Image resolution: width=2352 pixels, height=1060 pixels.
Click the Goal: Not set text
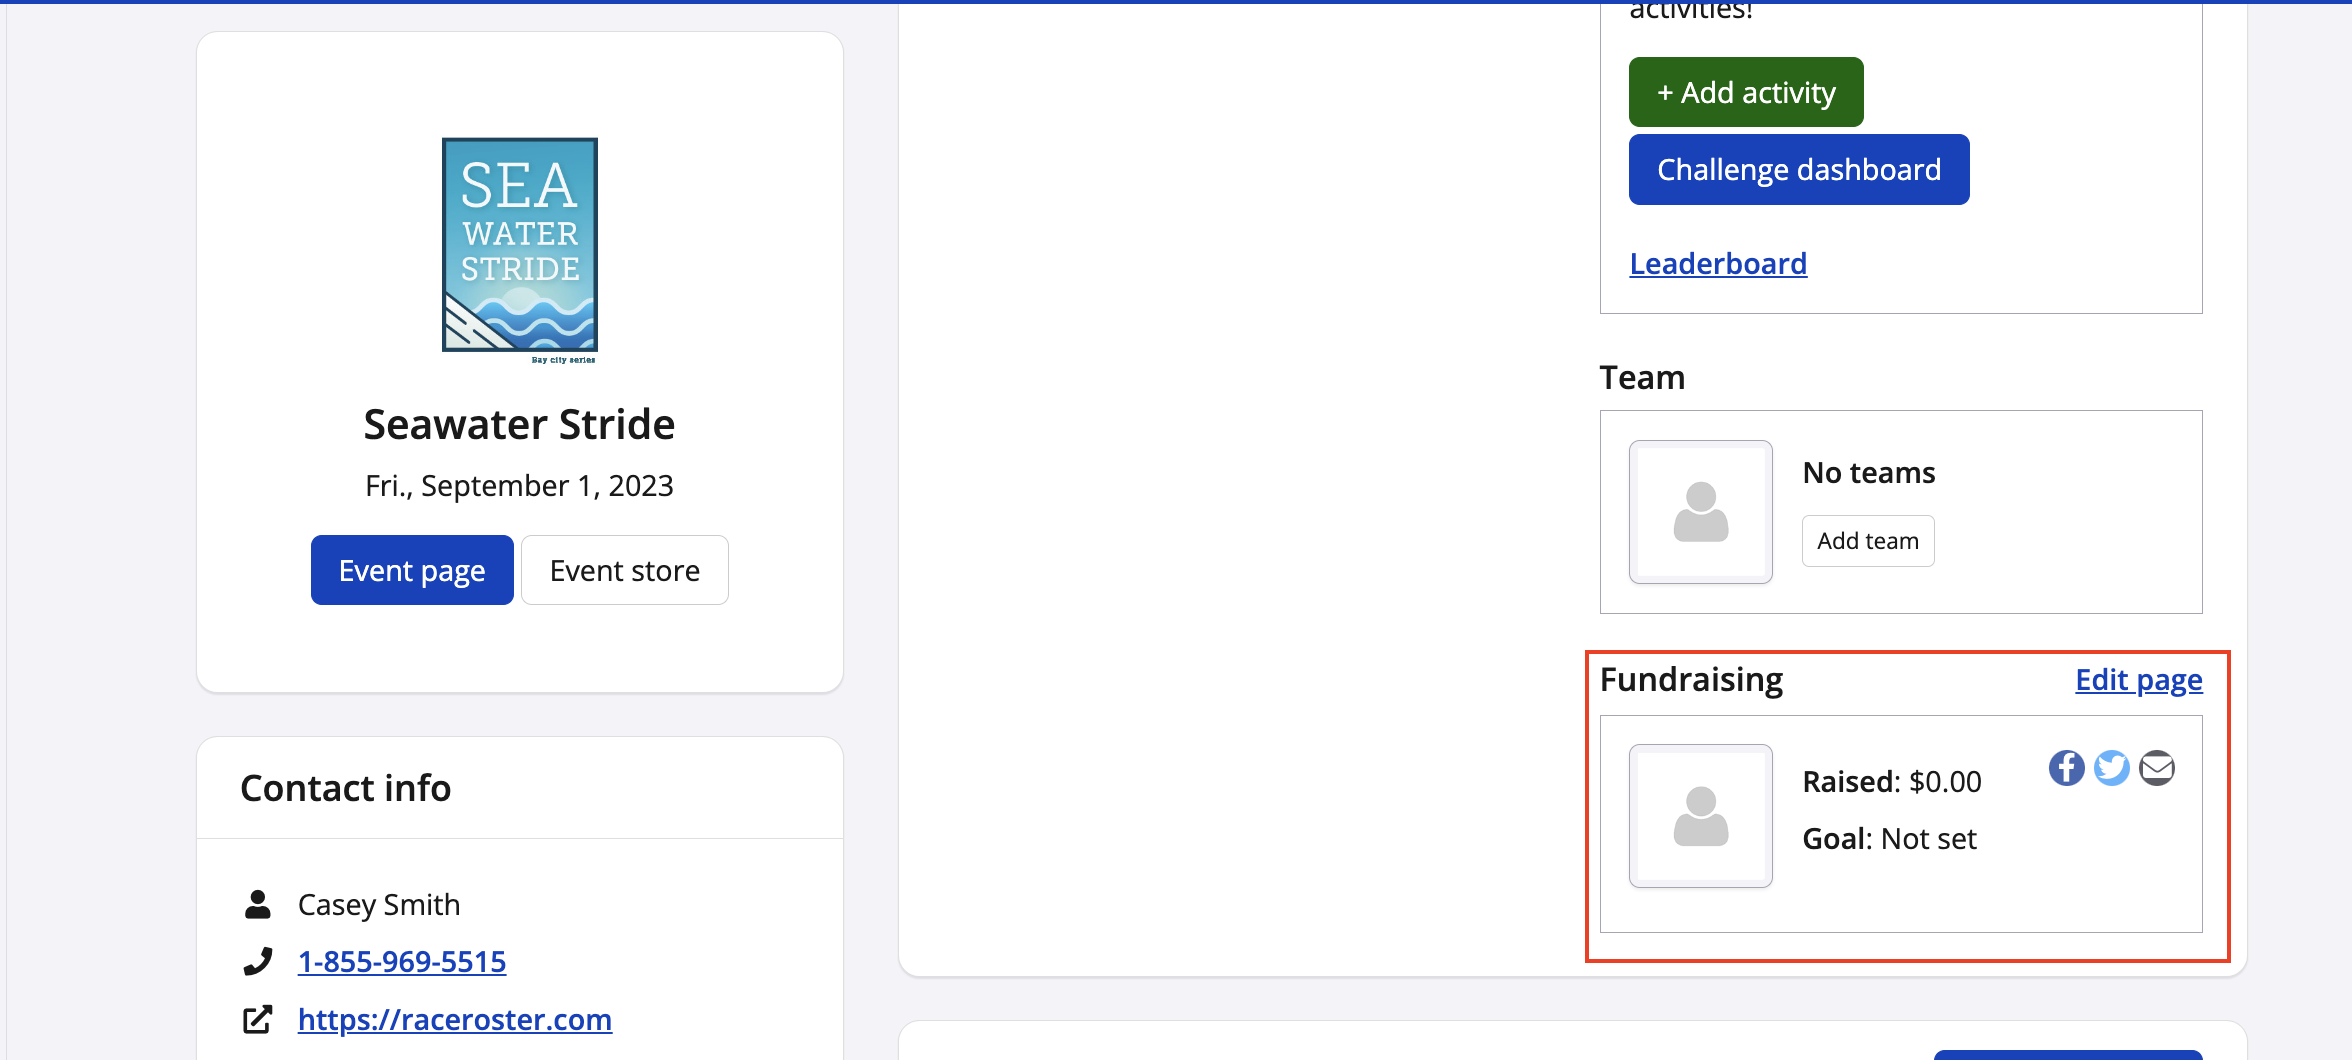tap(1889, 838)
